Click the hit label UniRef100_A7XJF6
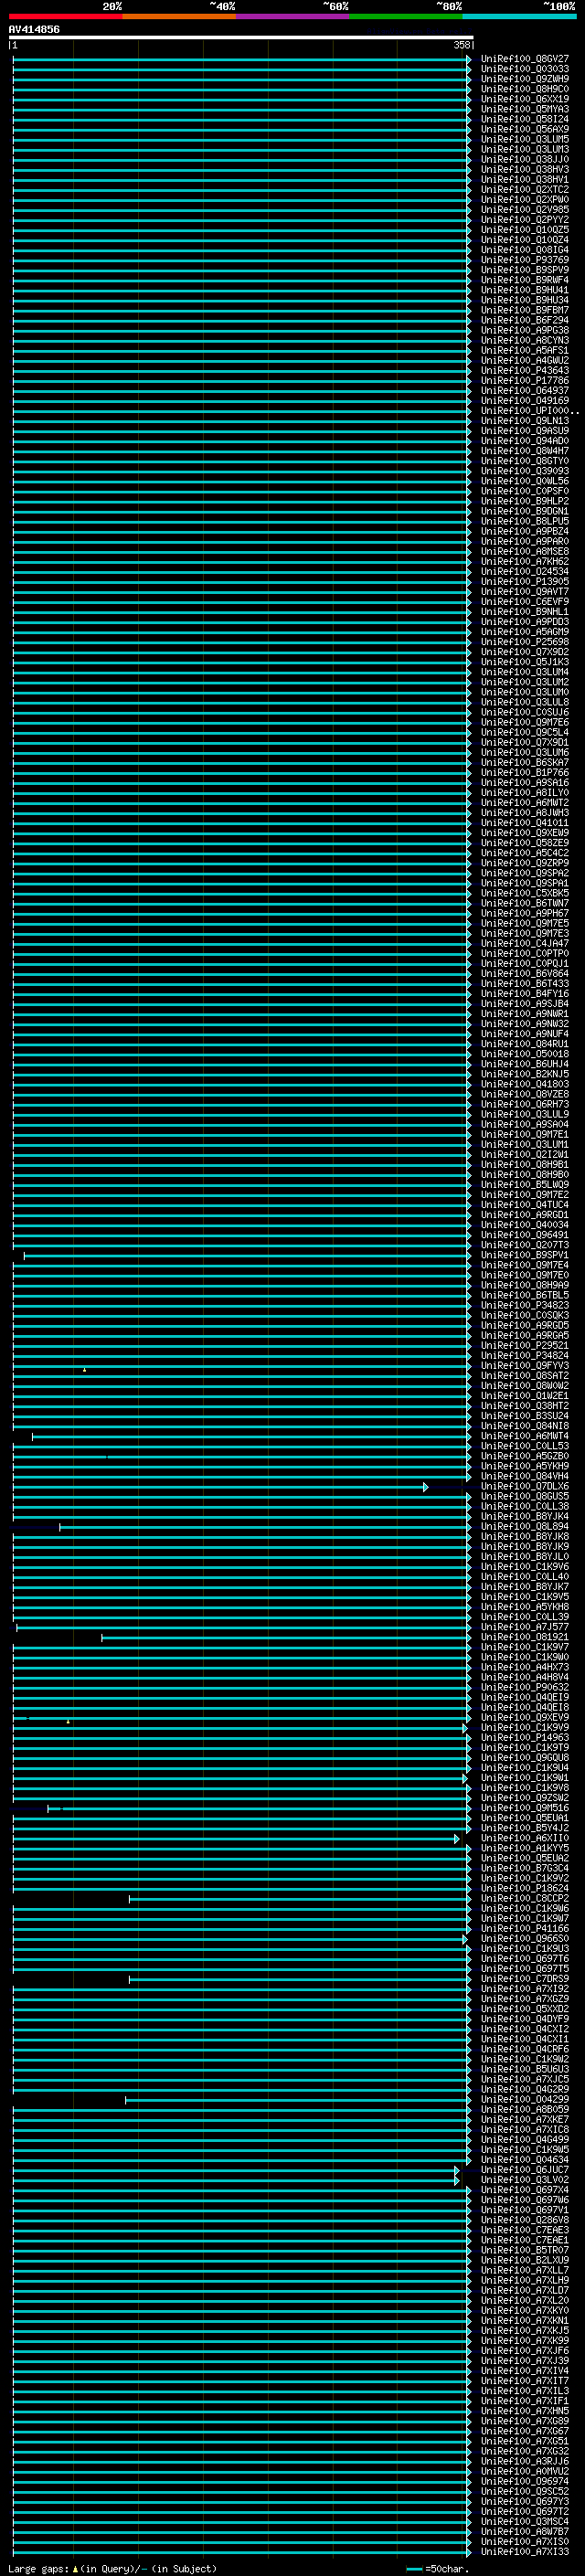 click(x=525, y=2350)
